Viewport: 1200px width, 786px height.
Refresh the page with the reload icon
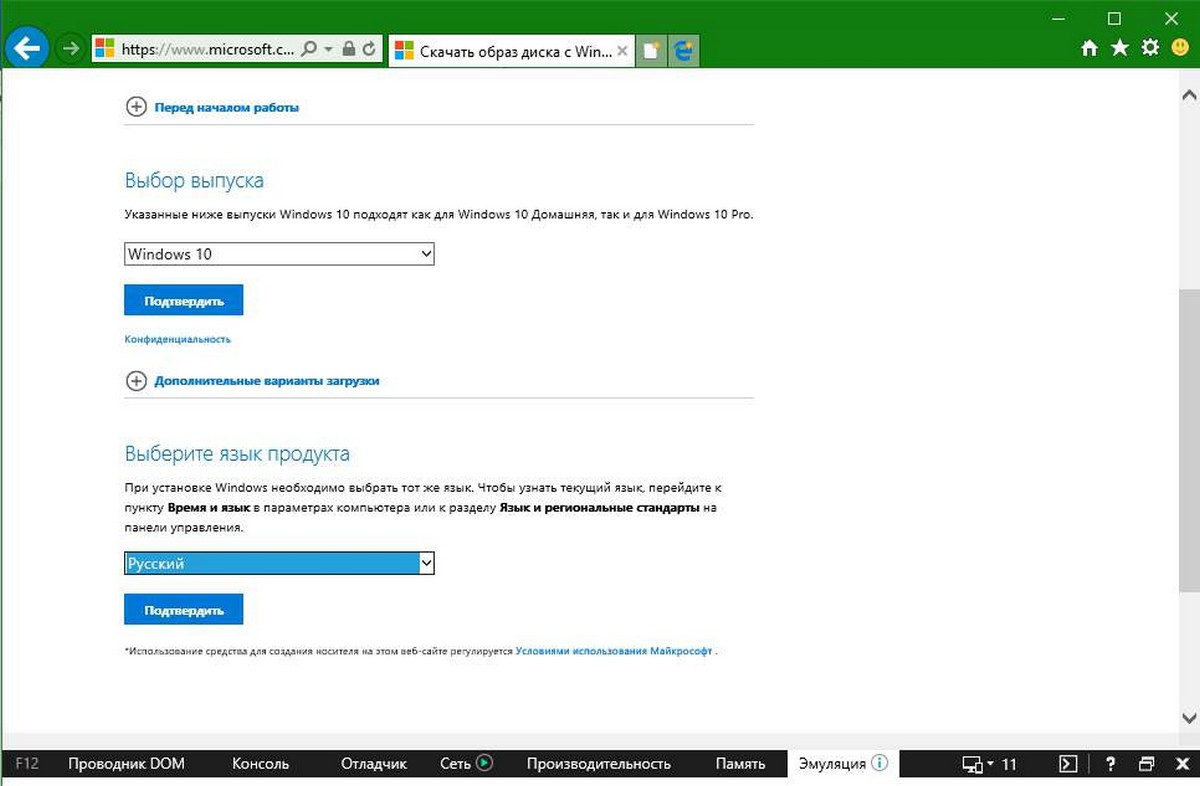(x=369, y=48)
